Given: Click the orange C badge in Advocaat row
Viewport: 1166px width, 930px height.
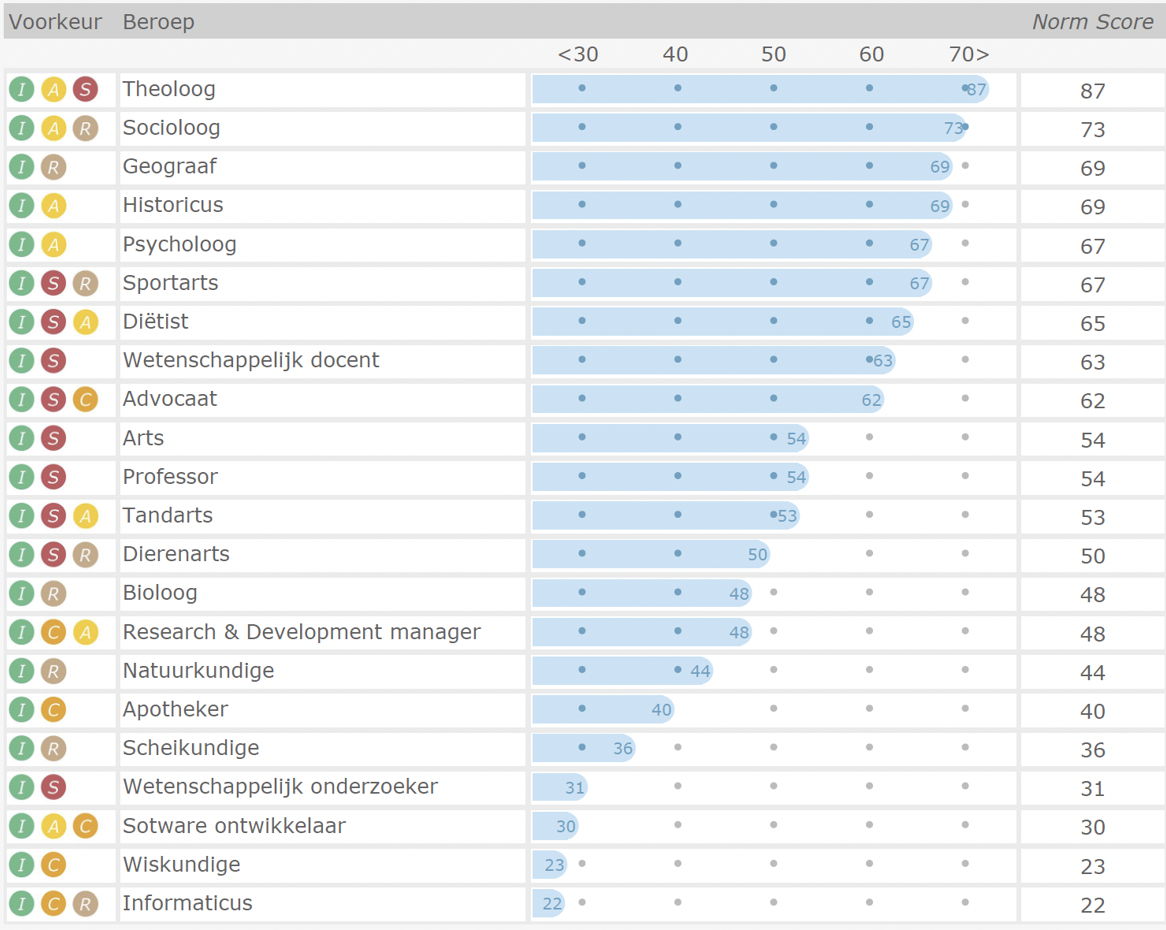Looking at the screenshot, I should point(85,400).
